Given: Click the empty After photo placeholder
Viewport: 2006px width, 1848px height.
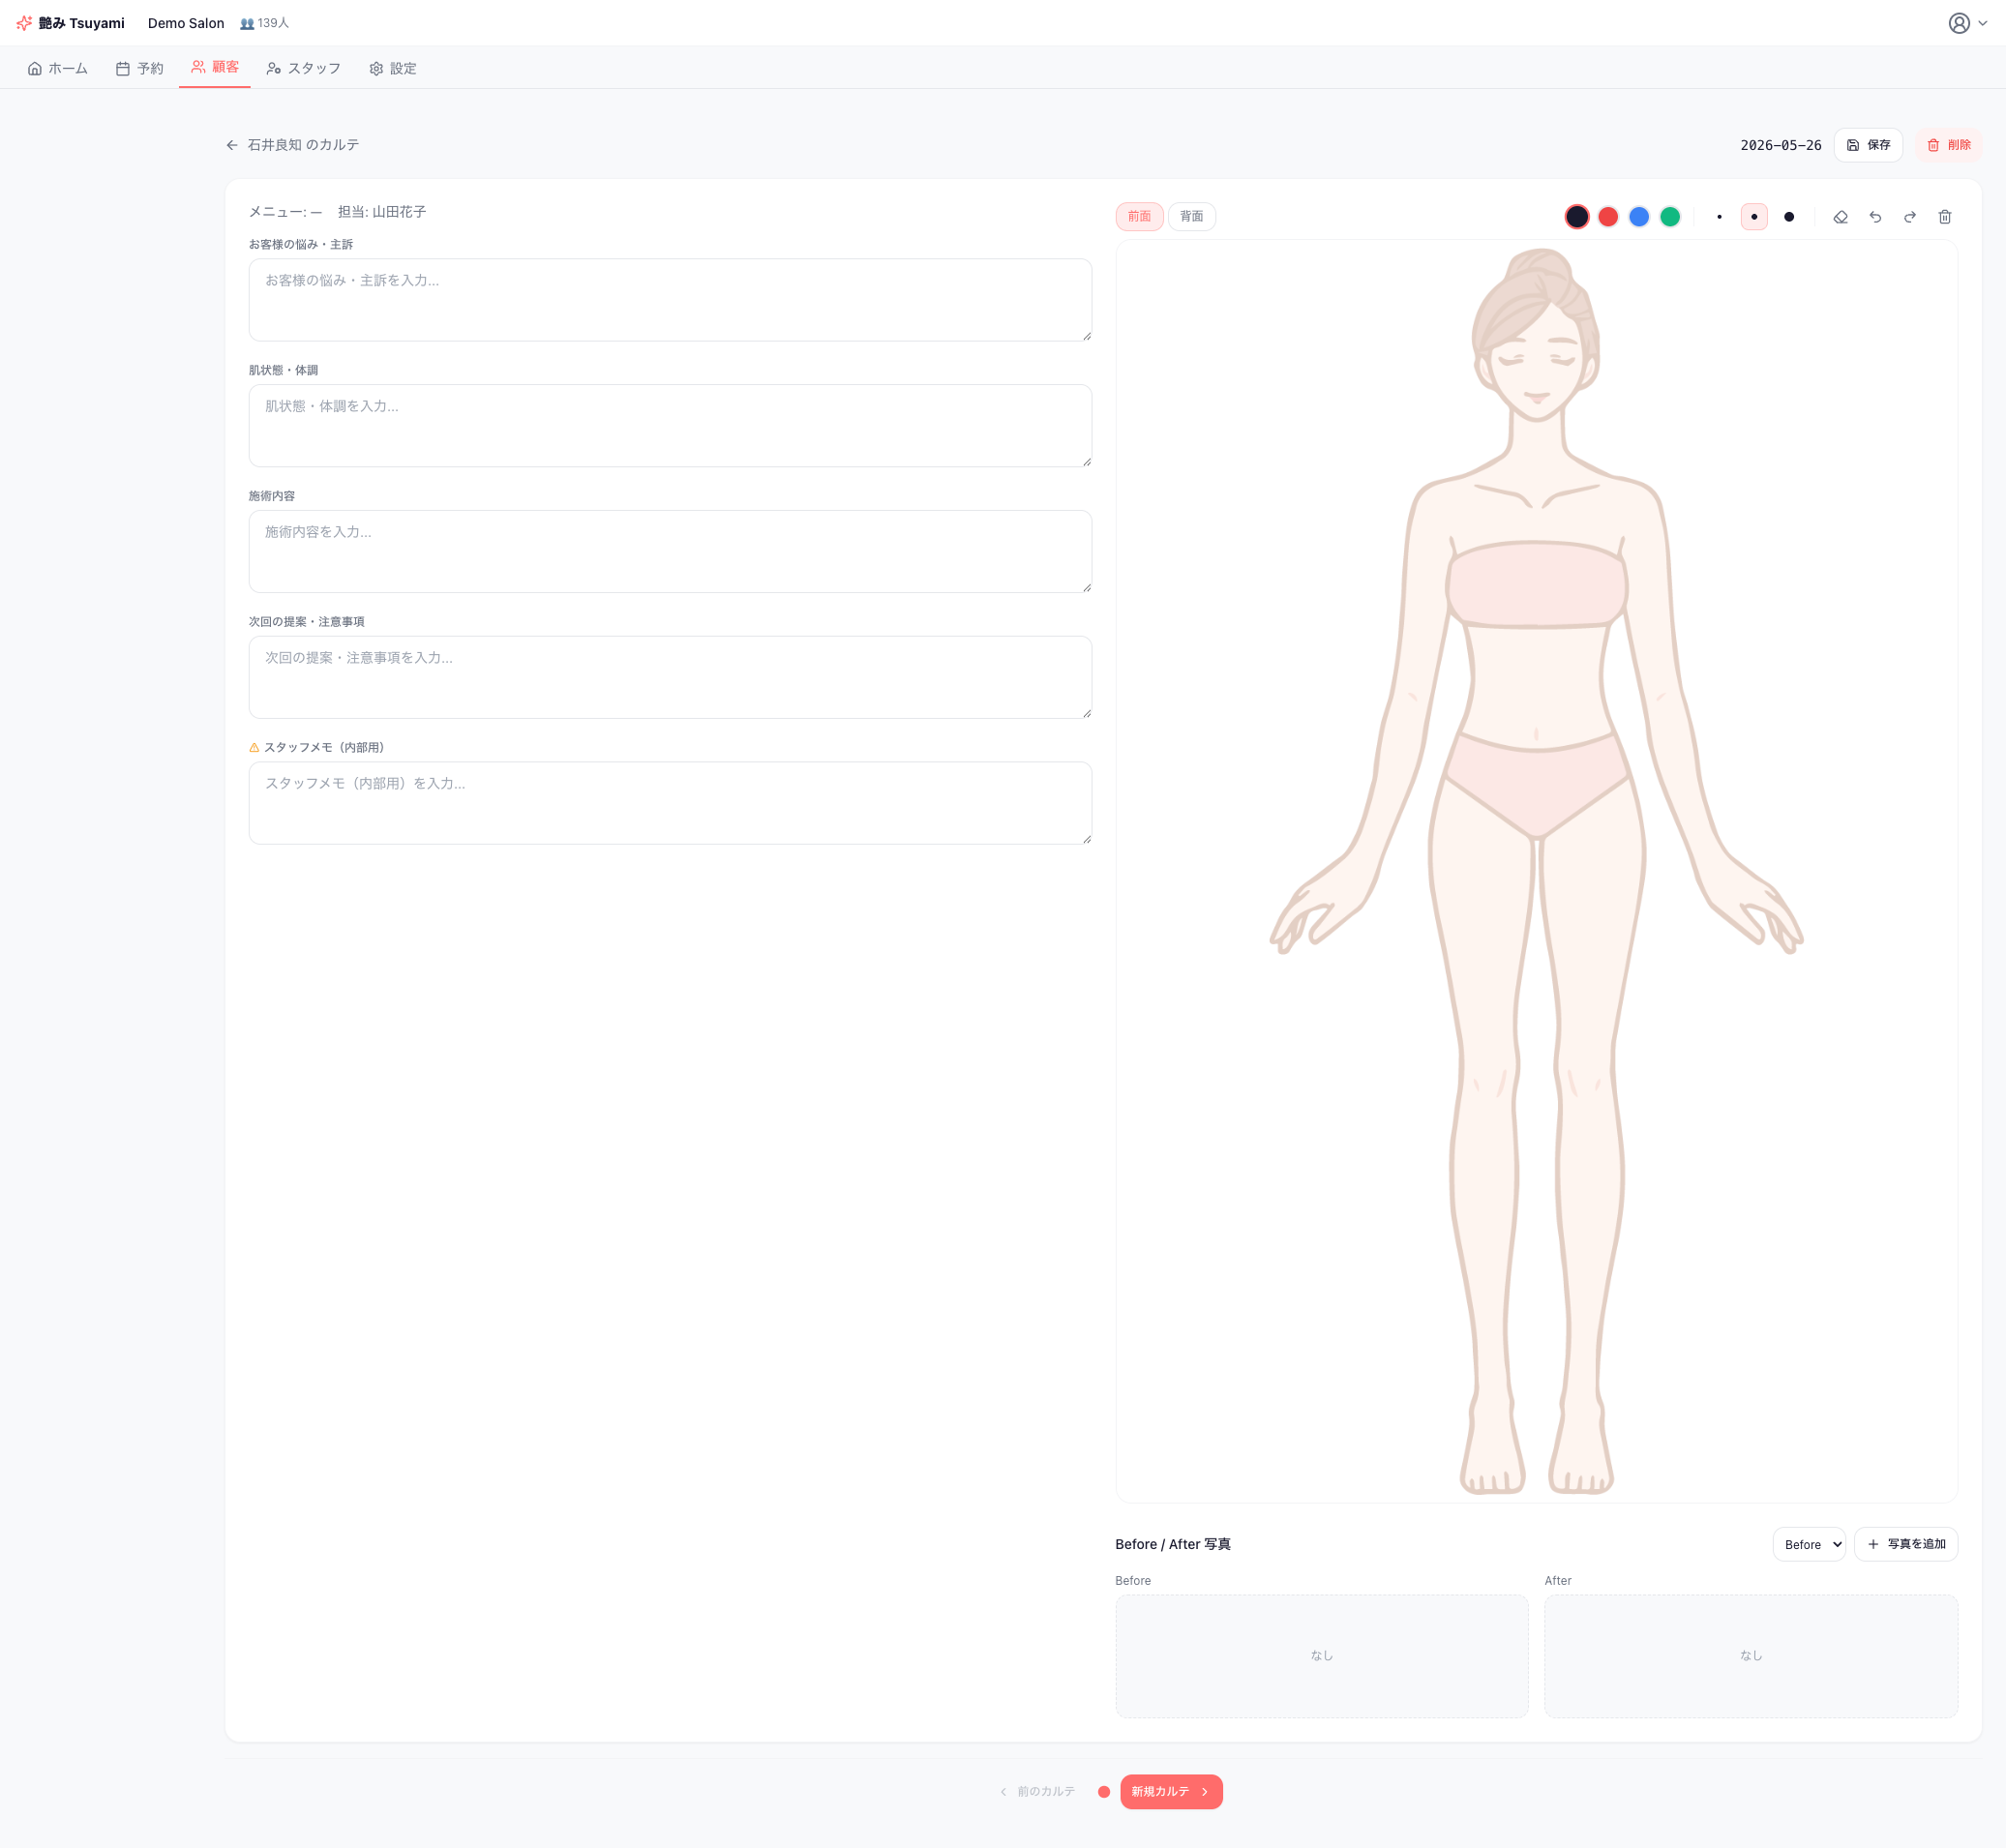Looking at the screenshot, I should pyautogui.click(x=1750, y=1656).
